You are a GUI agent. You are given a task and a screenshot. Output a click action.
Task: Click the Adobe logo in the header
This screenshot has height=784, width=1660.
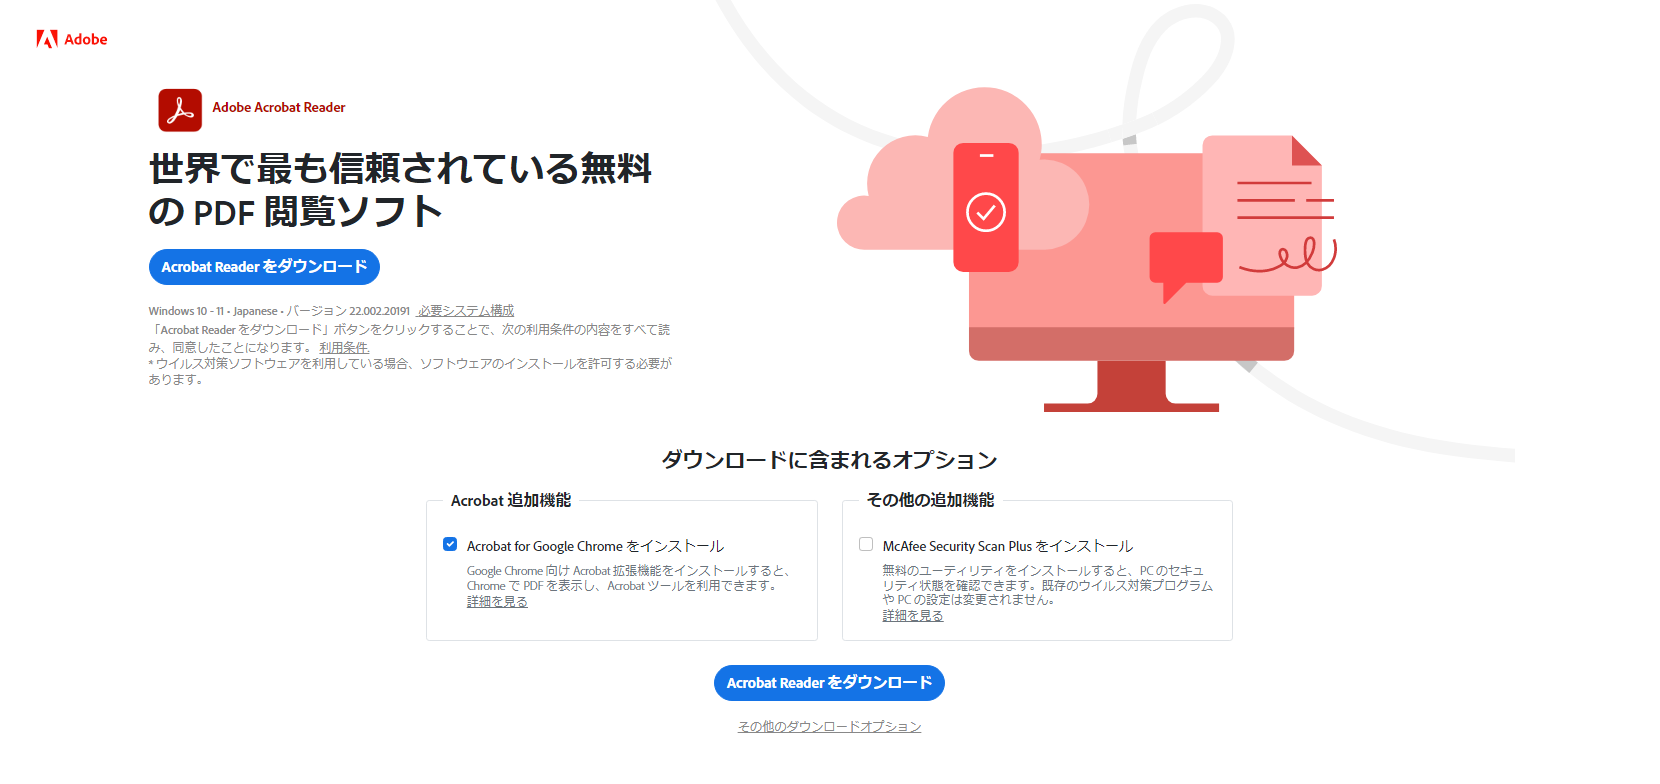pos(72,39)
